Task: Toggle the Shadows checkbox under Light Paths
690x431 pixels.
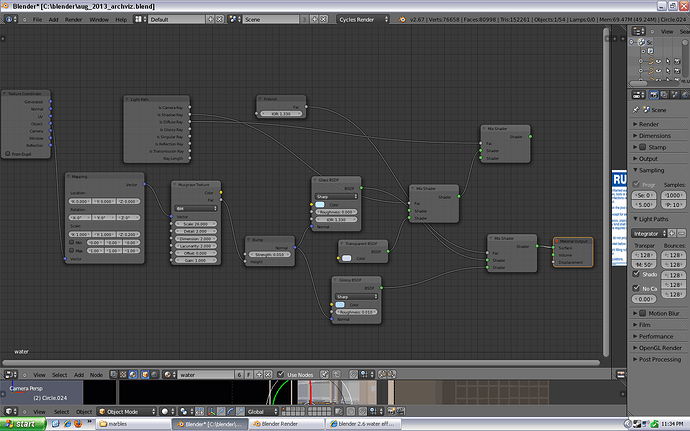Action: (636, 274)
